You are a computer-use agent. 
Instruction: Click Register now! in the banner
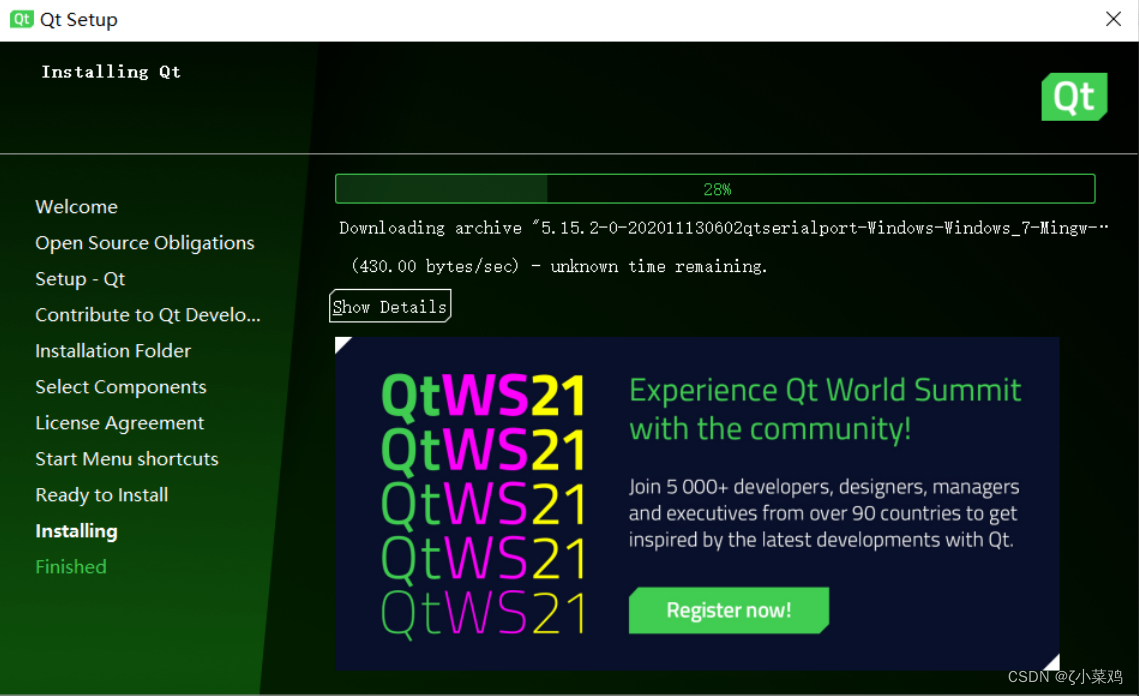[729, 610]
